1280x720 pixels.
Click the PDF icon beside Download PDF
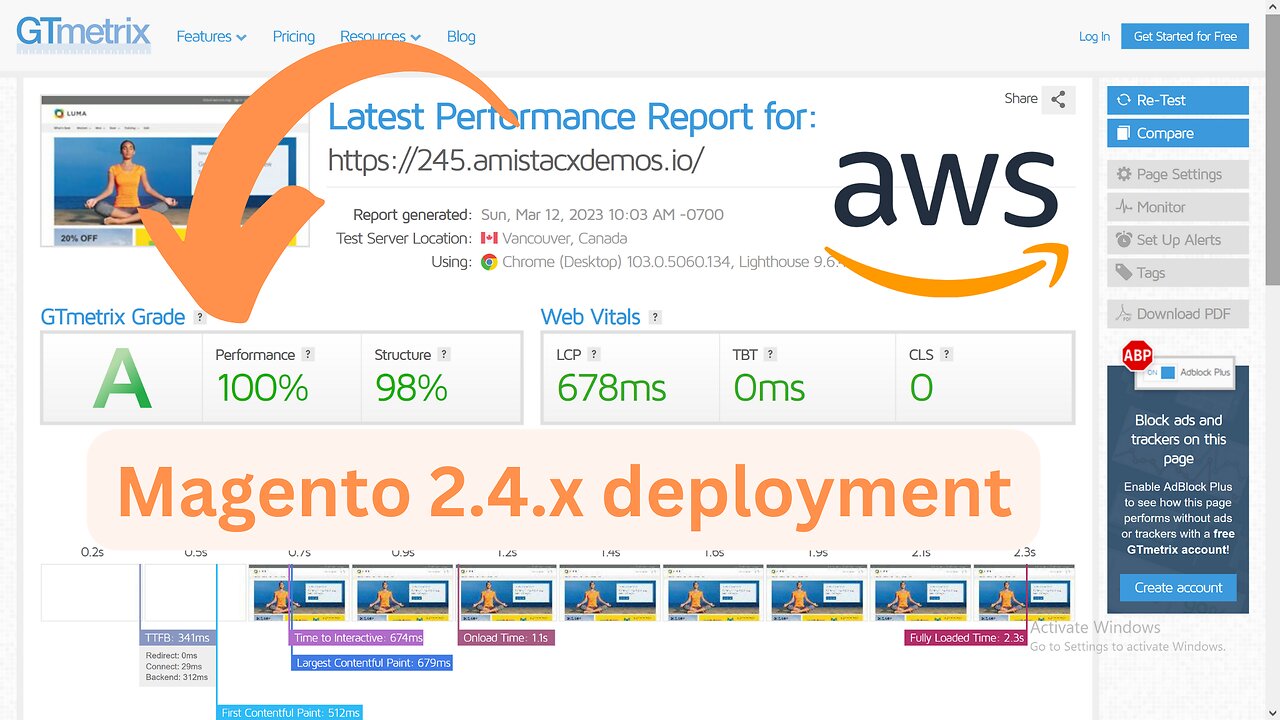[1123, 314]
